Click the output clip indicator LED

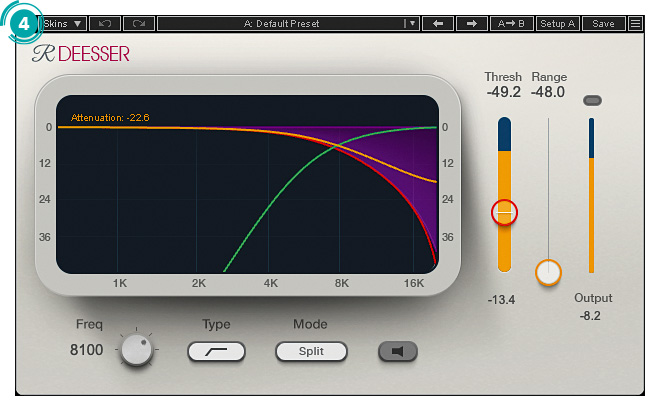click(x=592, y=100)
